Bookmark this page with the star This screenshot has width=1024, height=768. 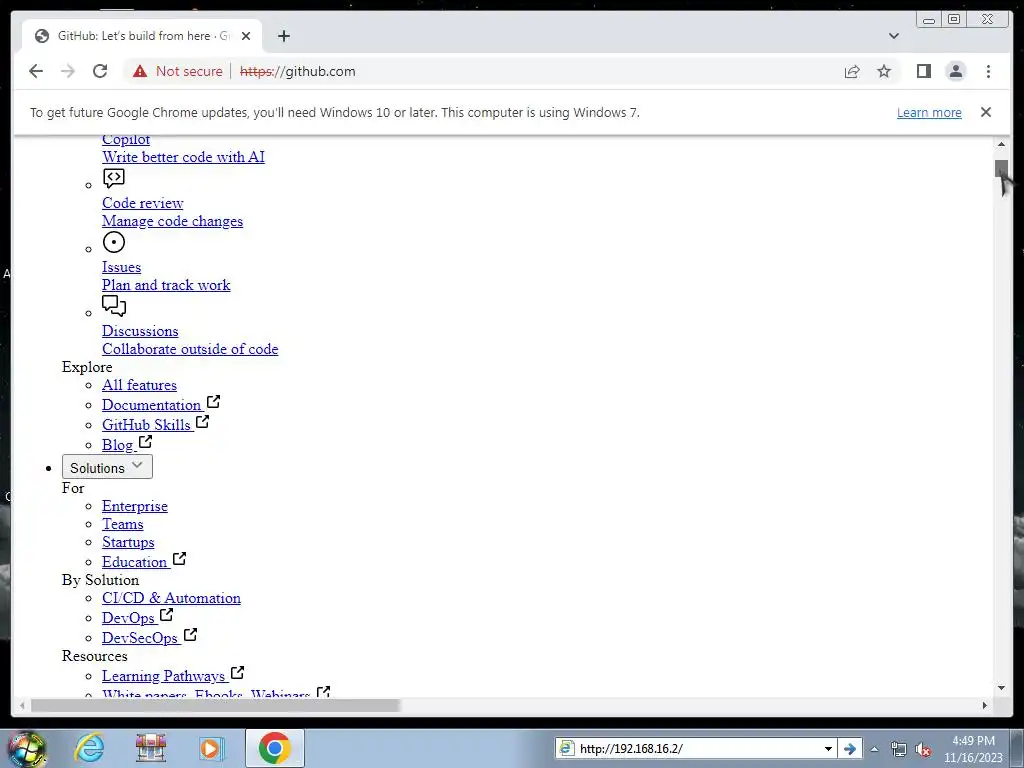click(x=884, y=71)
